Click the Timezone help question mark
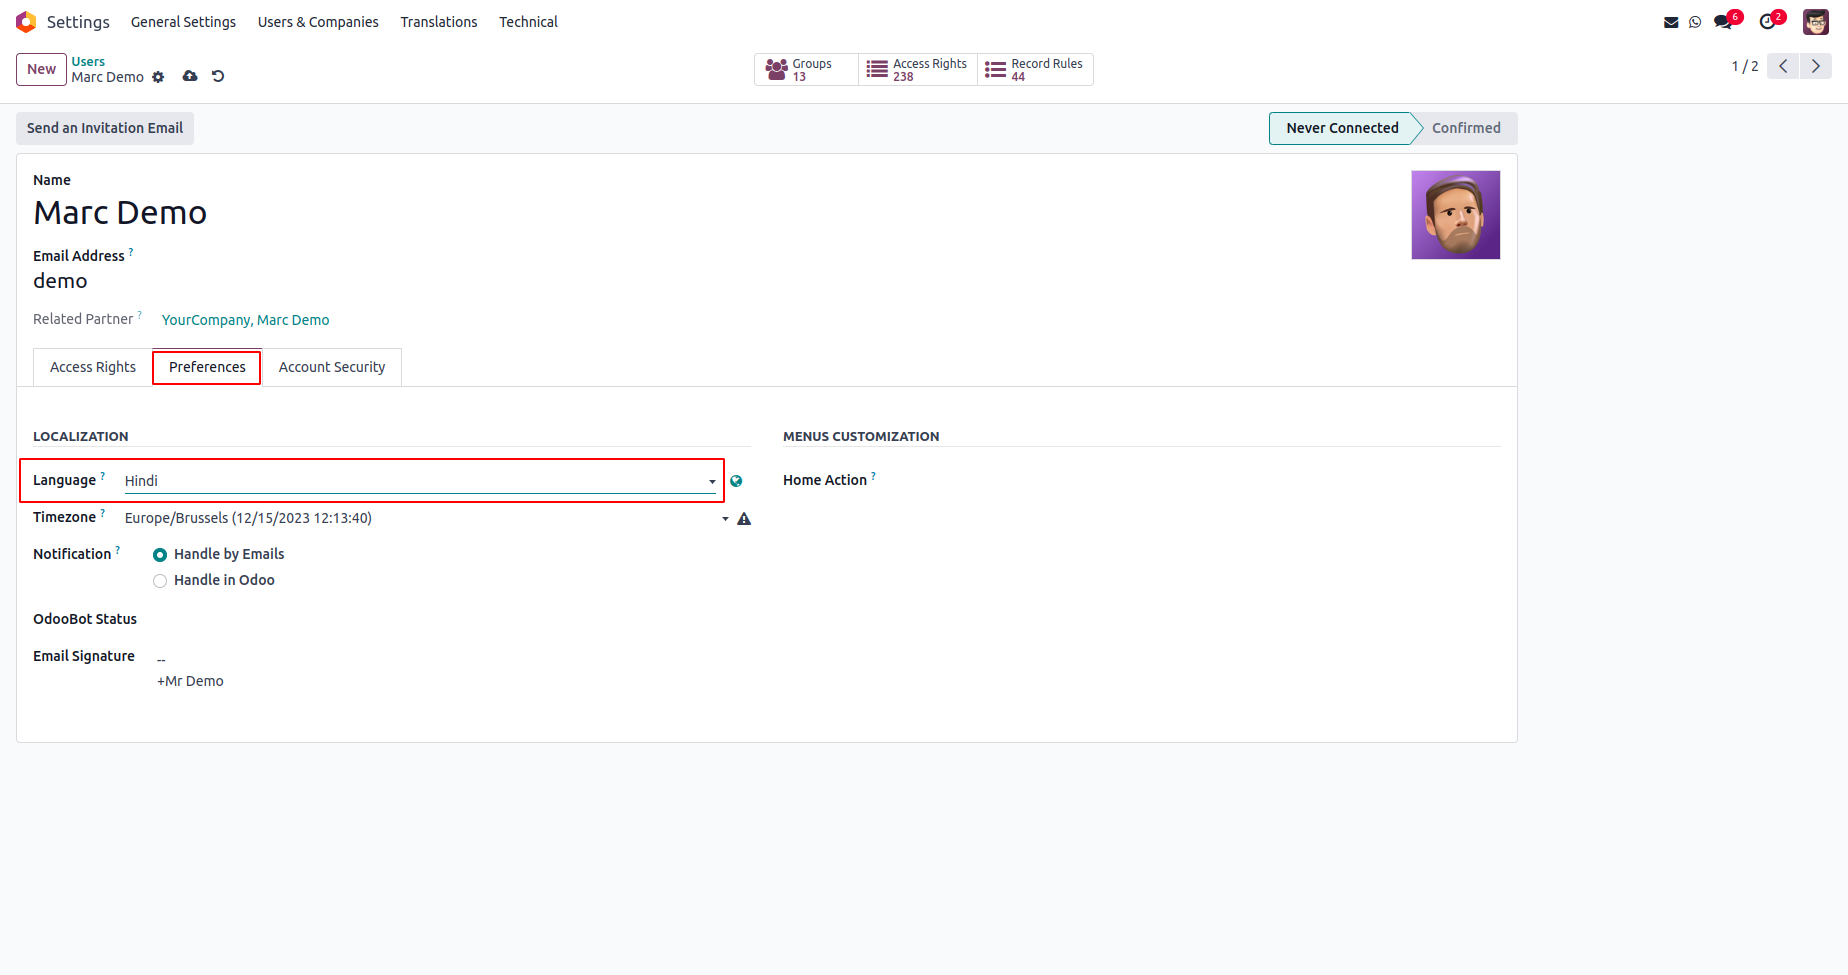Screen dimensions: 1848x975 click(102, 513)
